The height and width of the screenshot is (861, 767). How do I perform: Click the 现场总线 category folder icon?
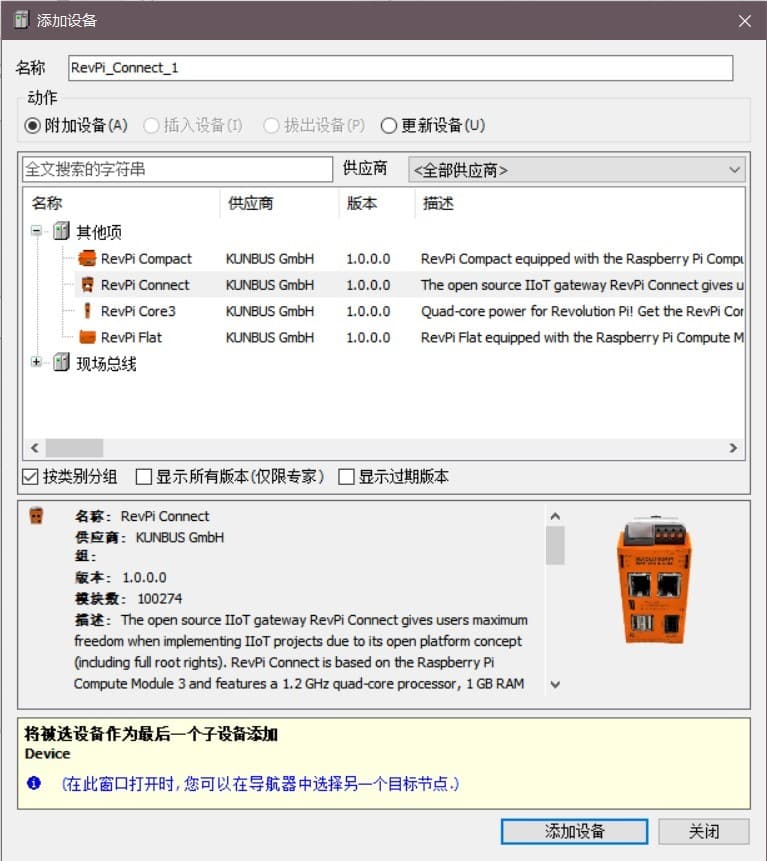[62, 363]
